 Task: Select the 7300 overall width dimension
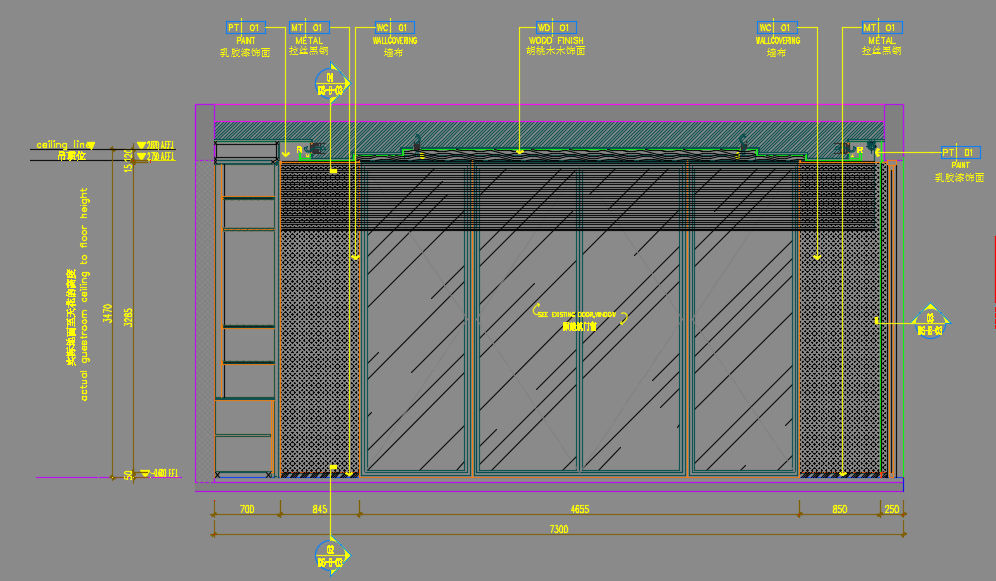click(x=559, y=530)
